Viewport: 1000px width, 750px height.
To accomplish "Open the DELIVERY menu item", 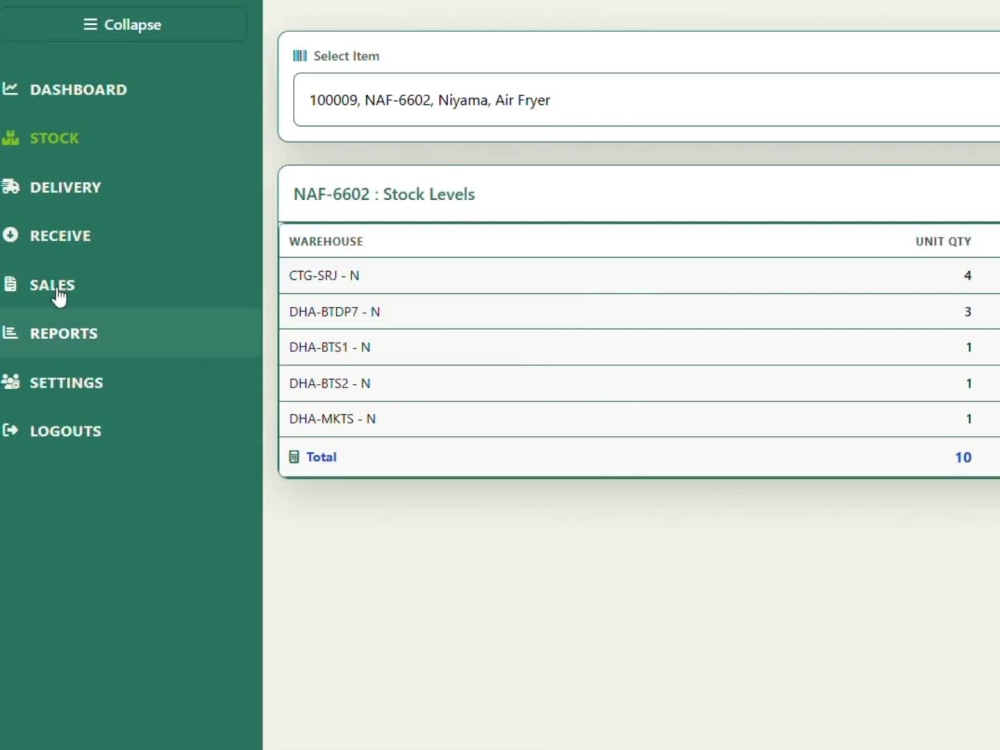I will tap(66, 187).
